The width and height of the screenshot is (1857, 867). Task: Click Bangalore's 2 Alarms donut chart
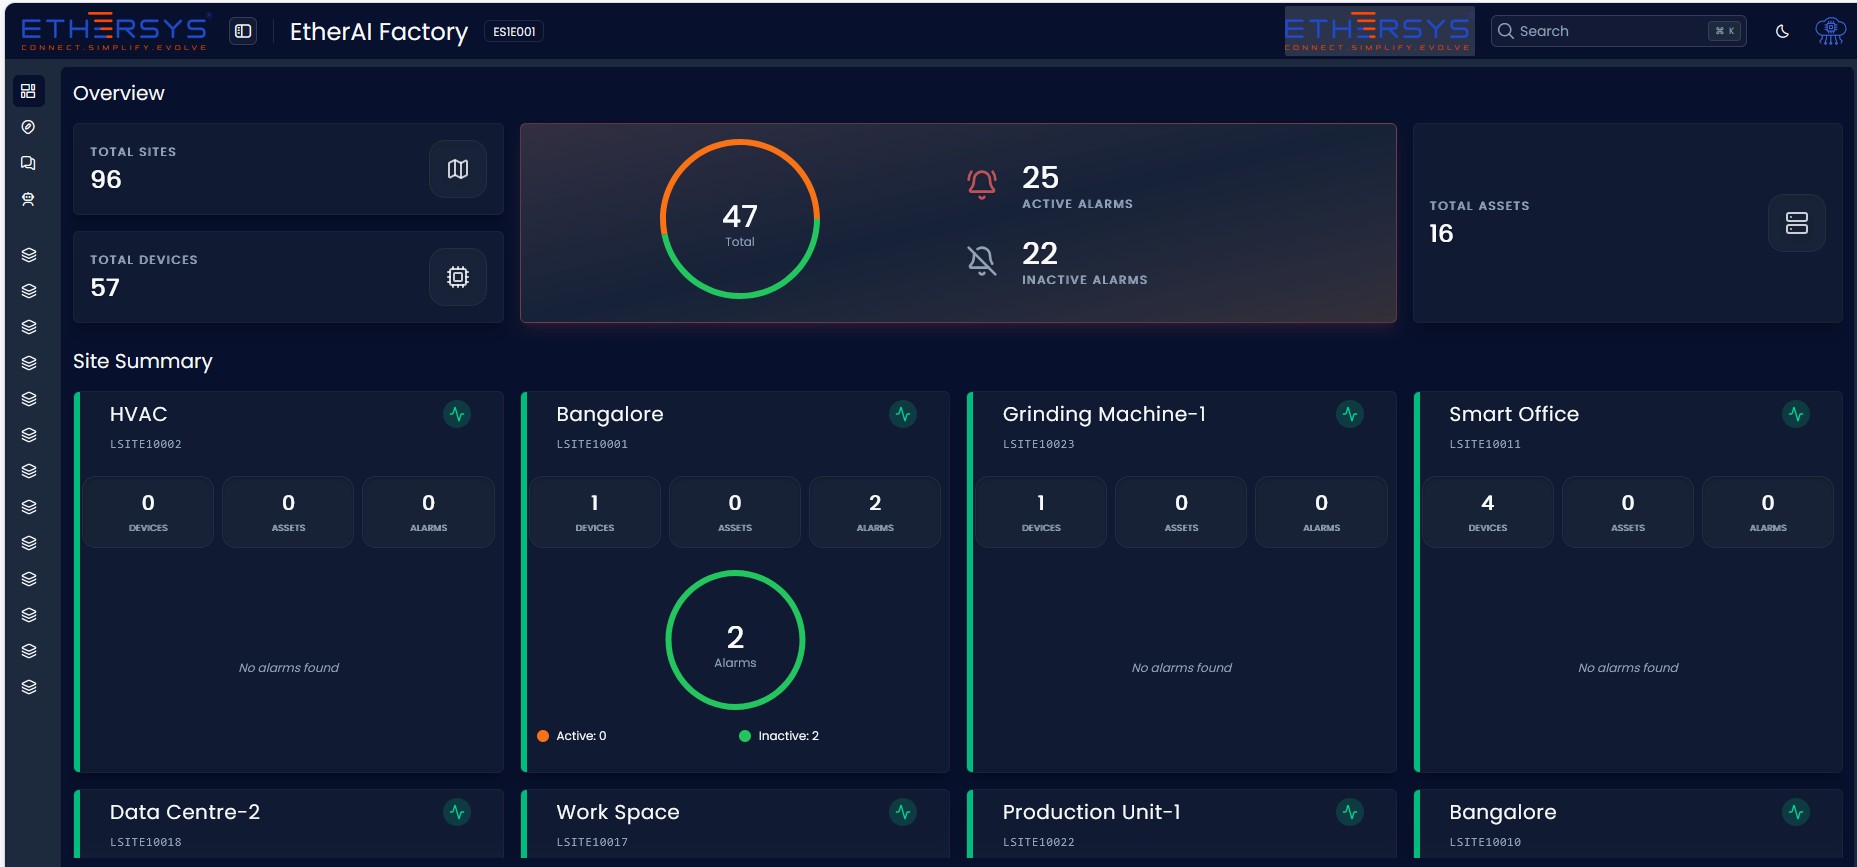[x=735, y=640]
